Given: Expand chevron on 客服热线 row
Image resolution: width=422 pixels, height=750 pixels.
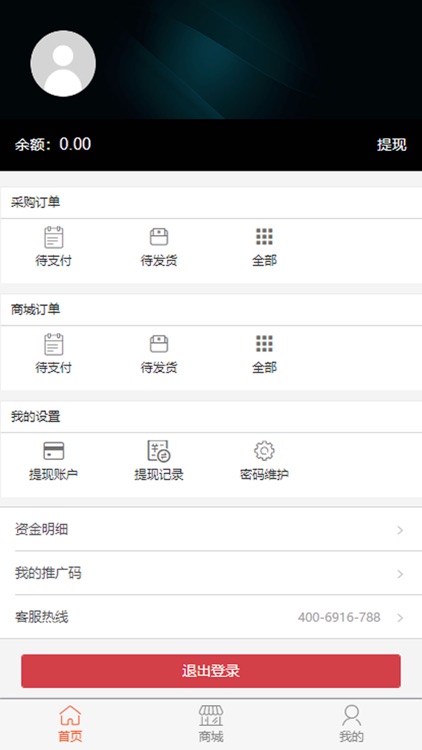Looking at the screenshot, I should coord(400,618).
